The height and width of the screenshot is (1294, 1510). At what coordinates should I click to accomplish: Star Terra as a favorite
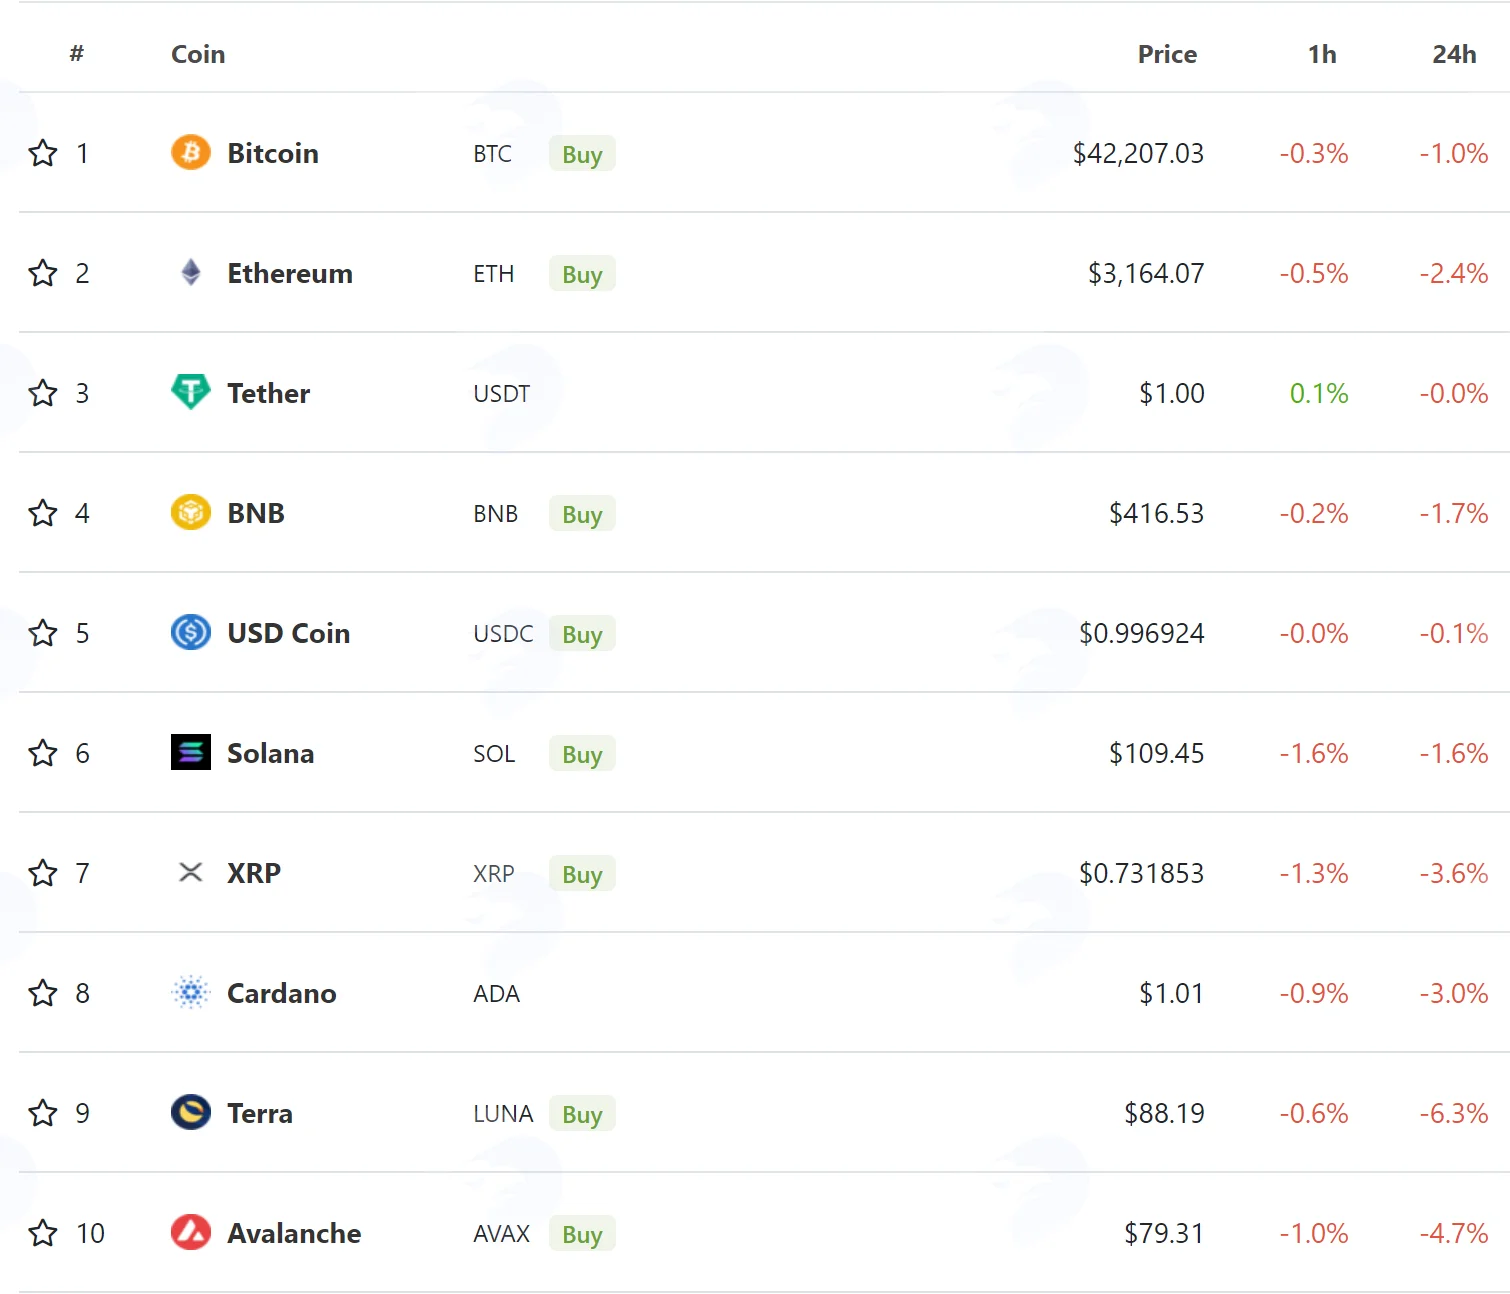click(43, 1113)
